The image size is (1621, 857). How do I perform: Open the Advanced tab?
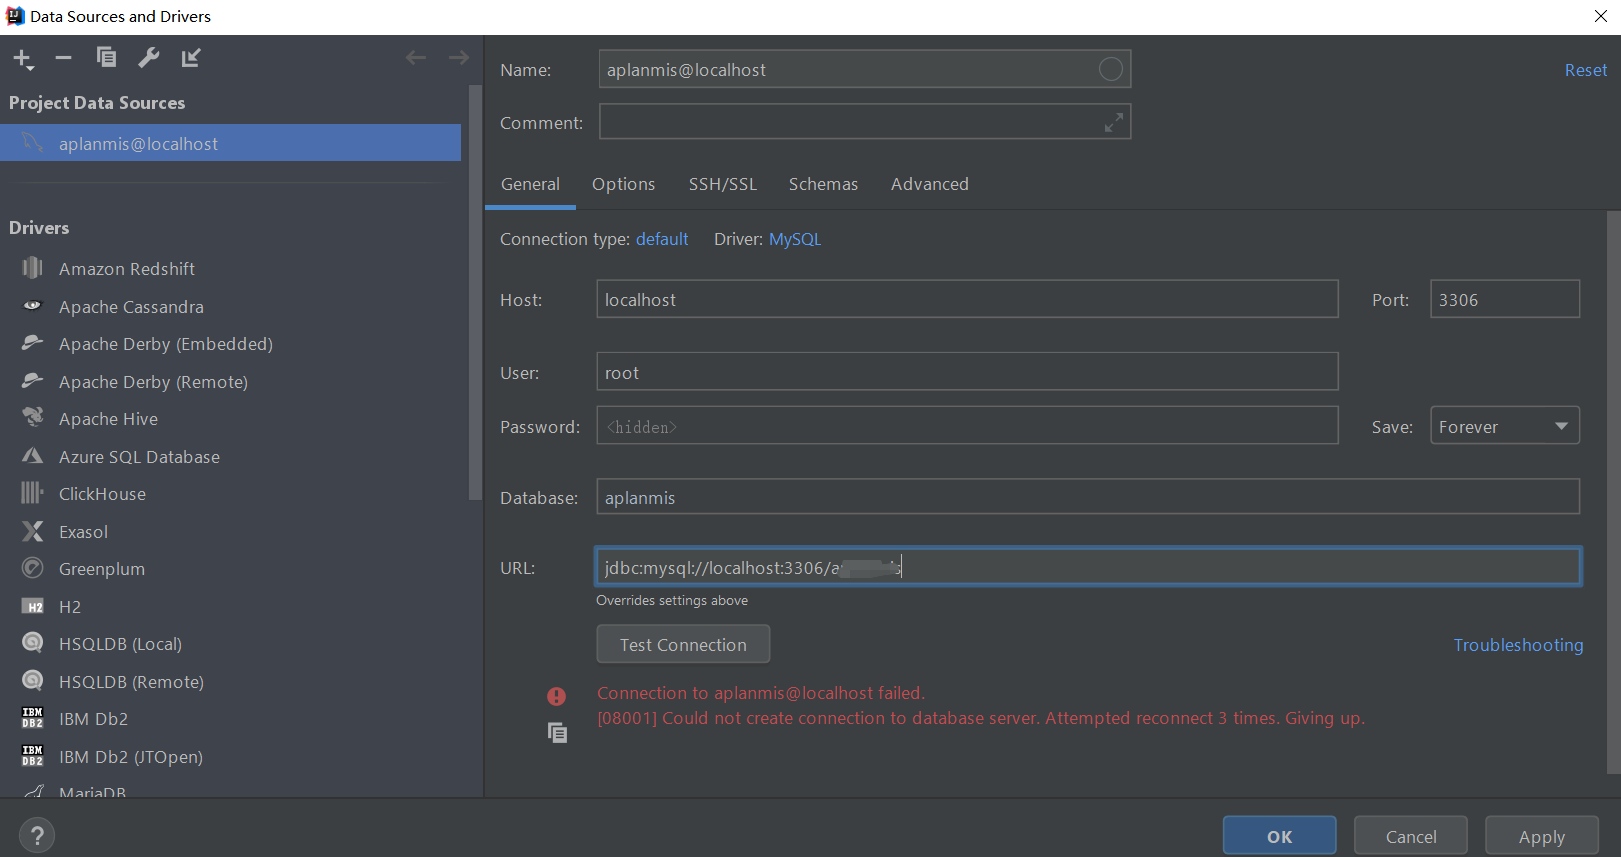pyautogui.click(x=930, y=184)
